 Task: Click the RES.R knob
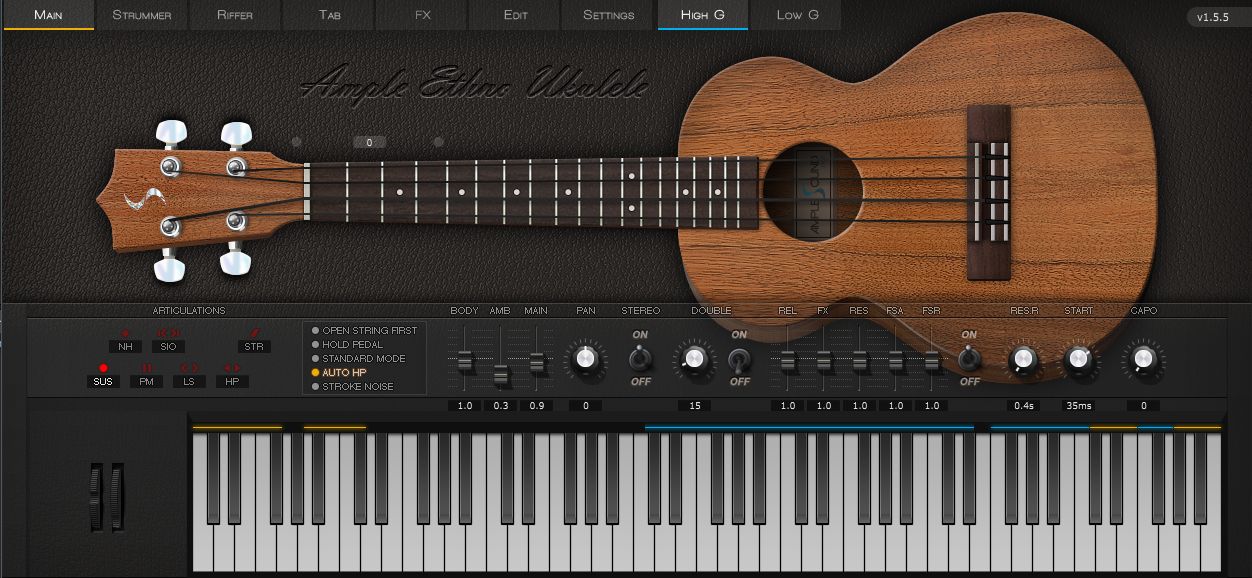[1022, 358]
